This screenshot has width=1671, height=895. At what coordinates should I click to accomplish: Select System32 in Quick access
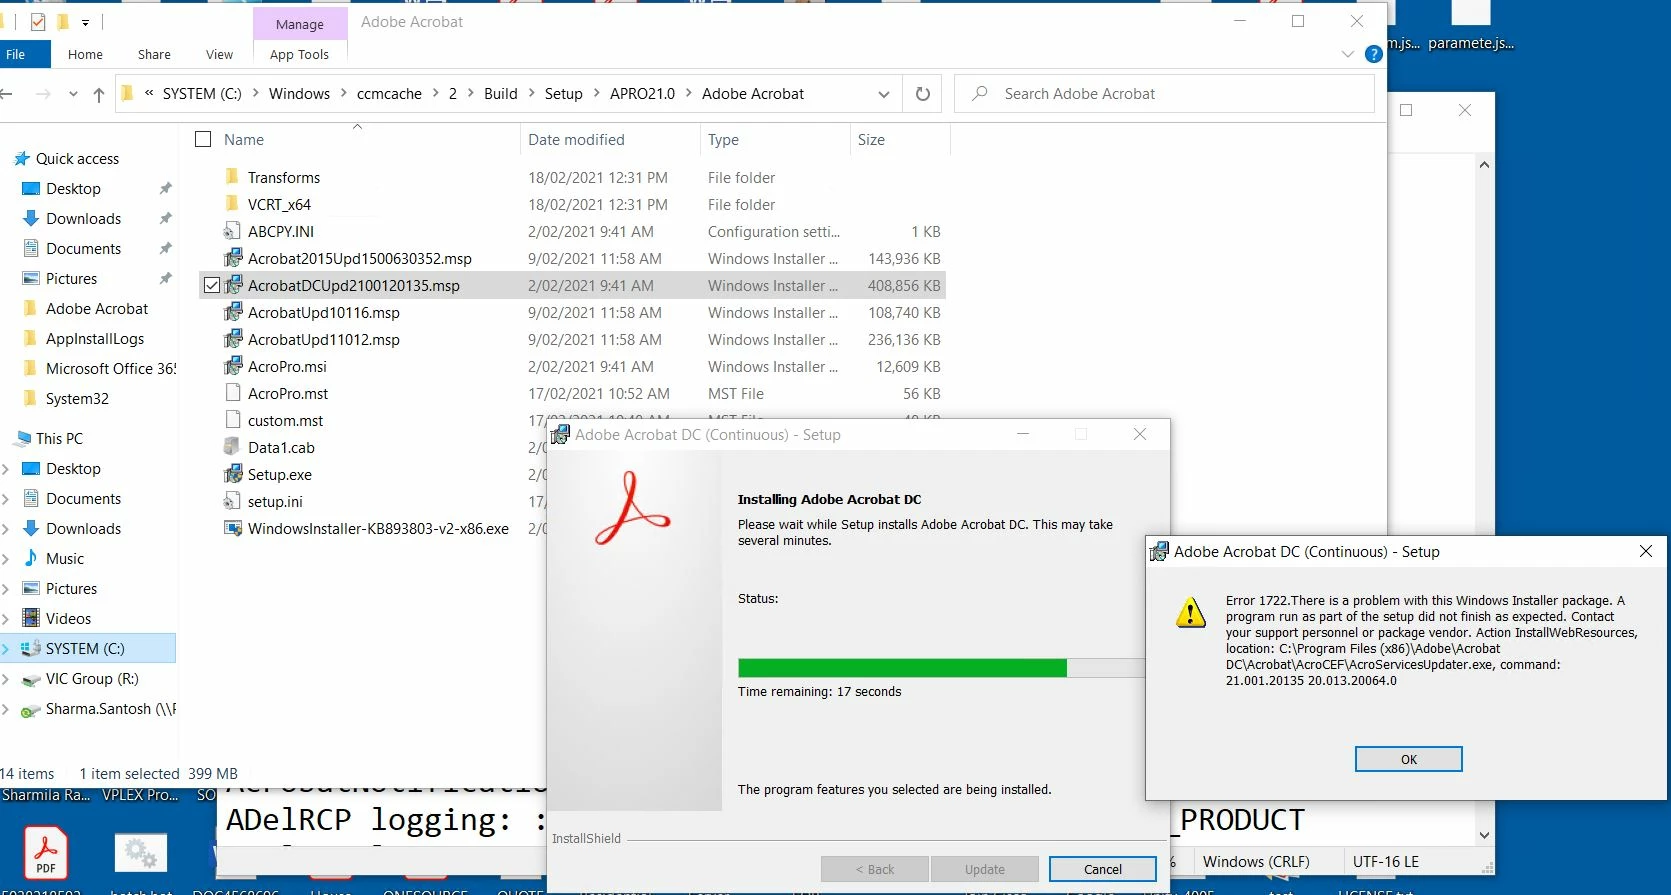click(77, 398)
